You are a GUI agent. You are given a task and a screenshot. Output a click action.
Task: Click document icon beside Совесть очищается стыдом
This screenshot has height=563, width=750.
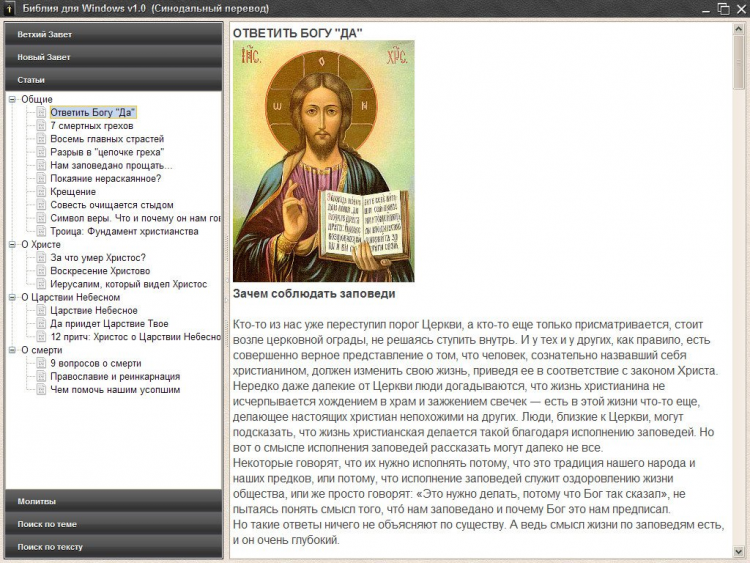click(42, 205)
